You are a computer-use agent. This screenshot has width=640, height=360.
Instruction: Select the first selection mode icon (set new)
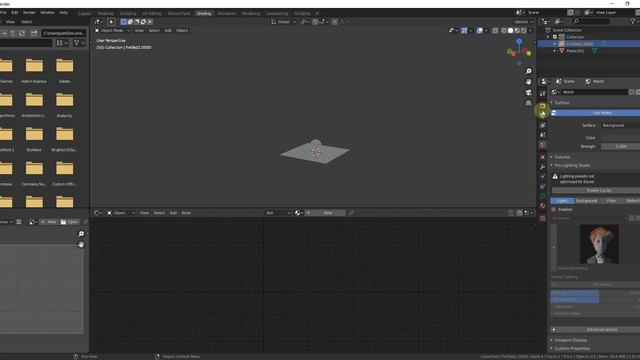click(x=123, y=22)
